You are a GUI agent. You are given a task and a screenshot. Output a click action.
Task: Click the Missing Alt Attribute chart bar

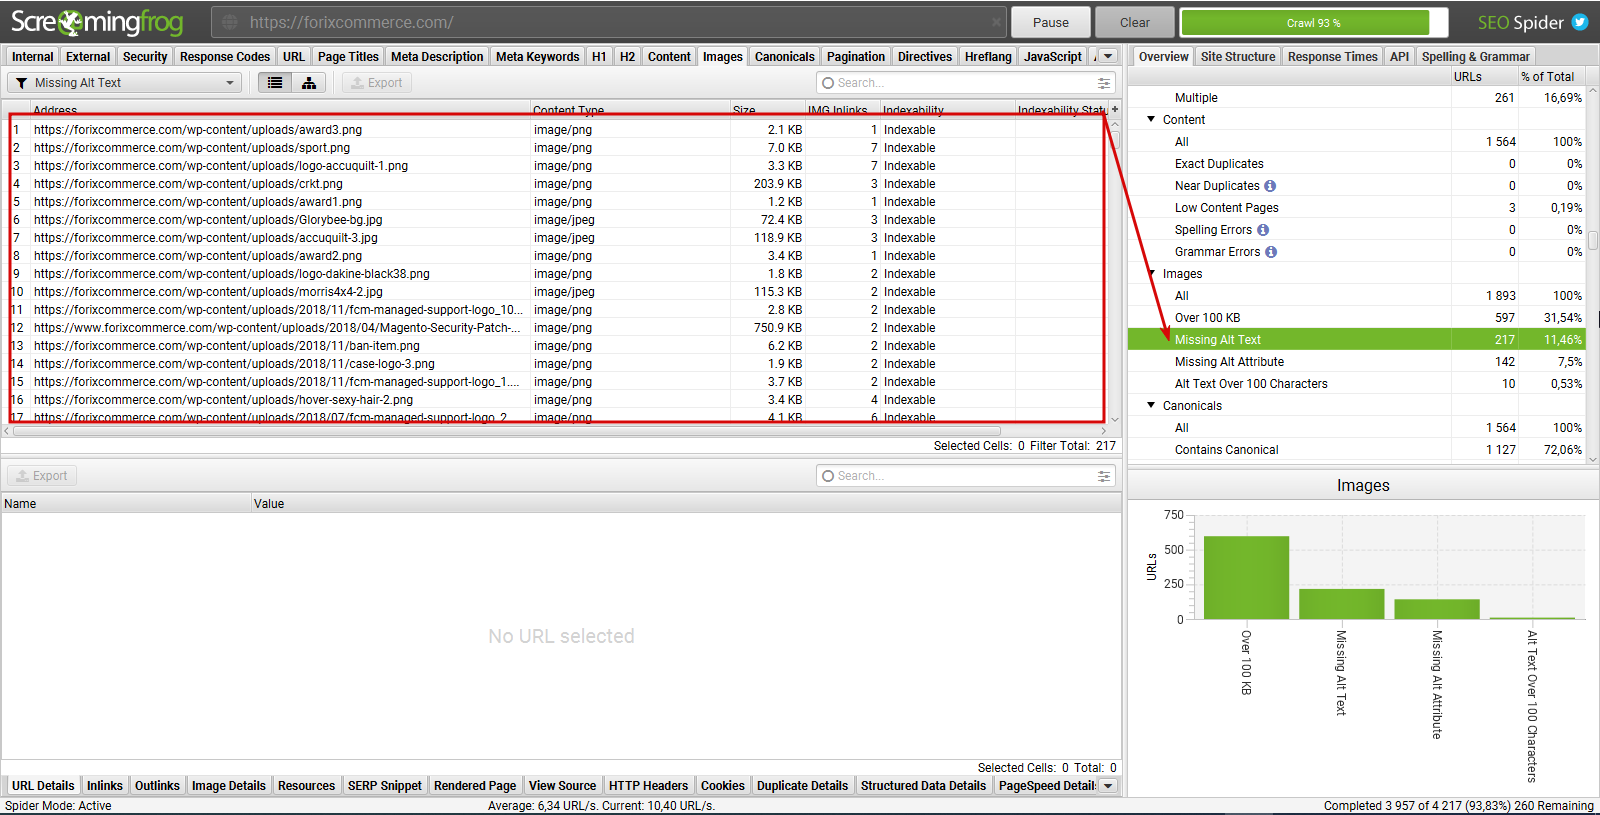click(x=1437, y=609)
